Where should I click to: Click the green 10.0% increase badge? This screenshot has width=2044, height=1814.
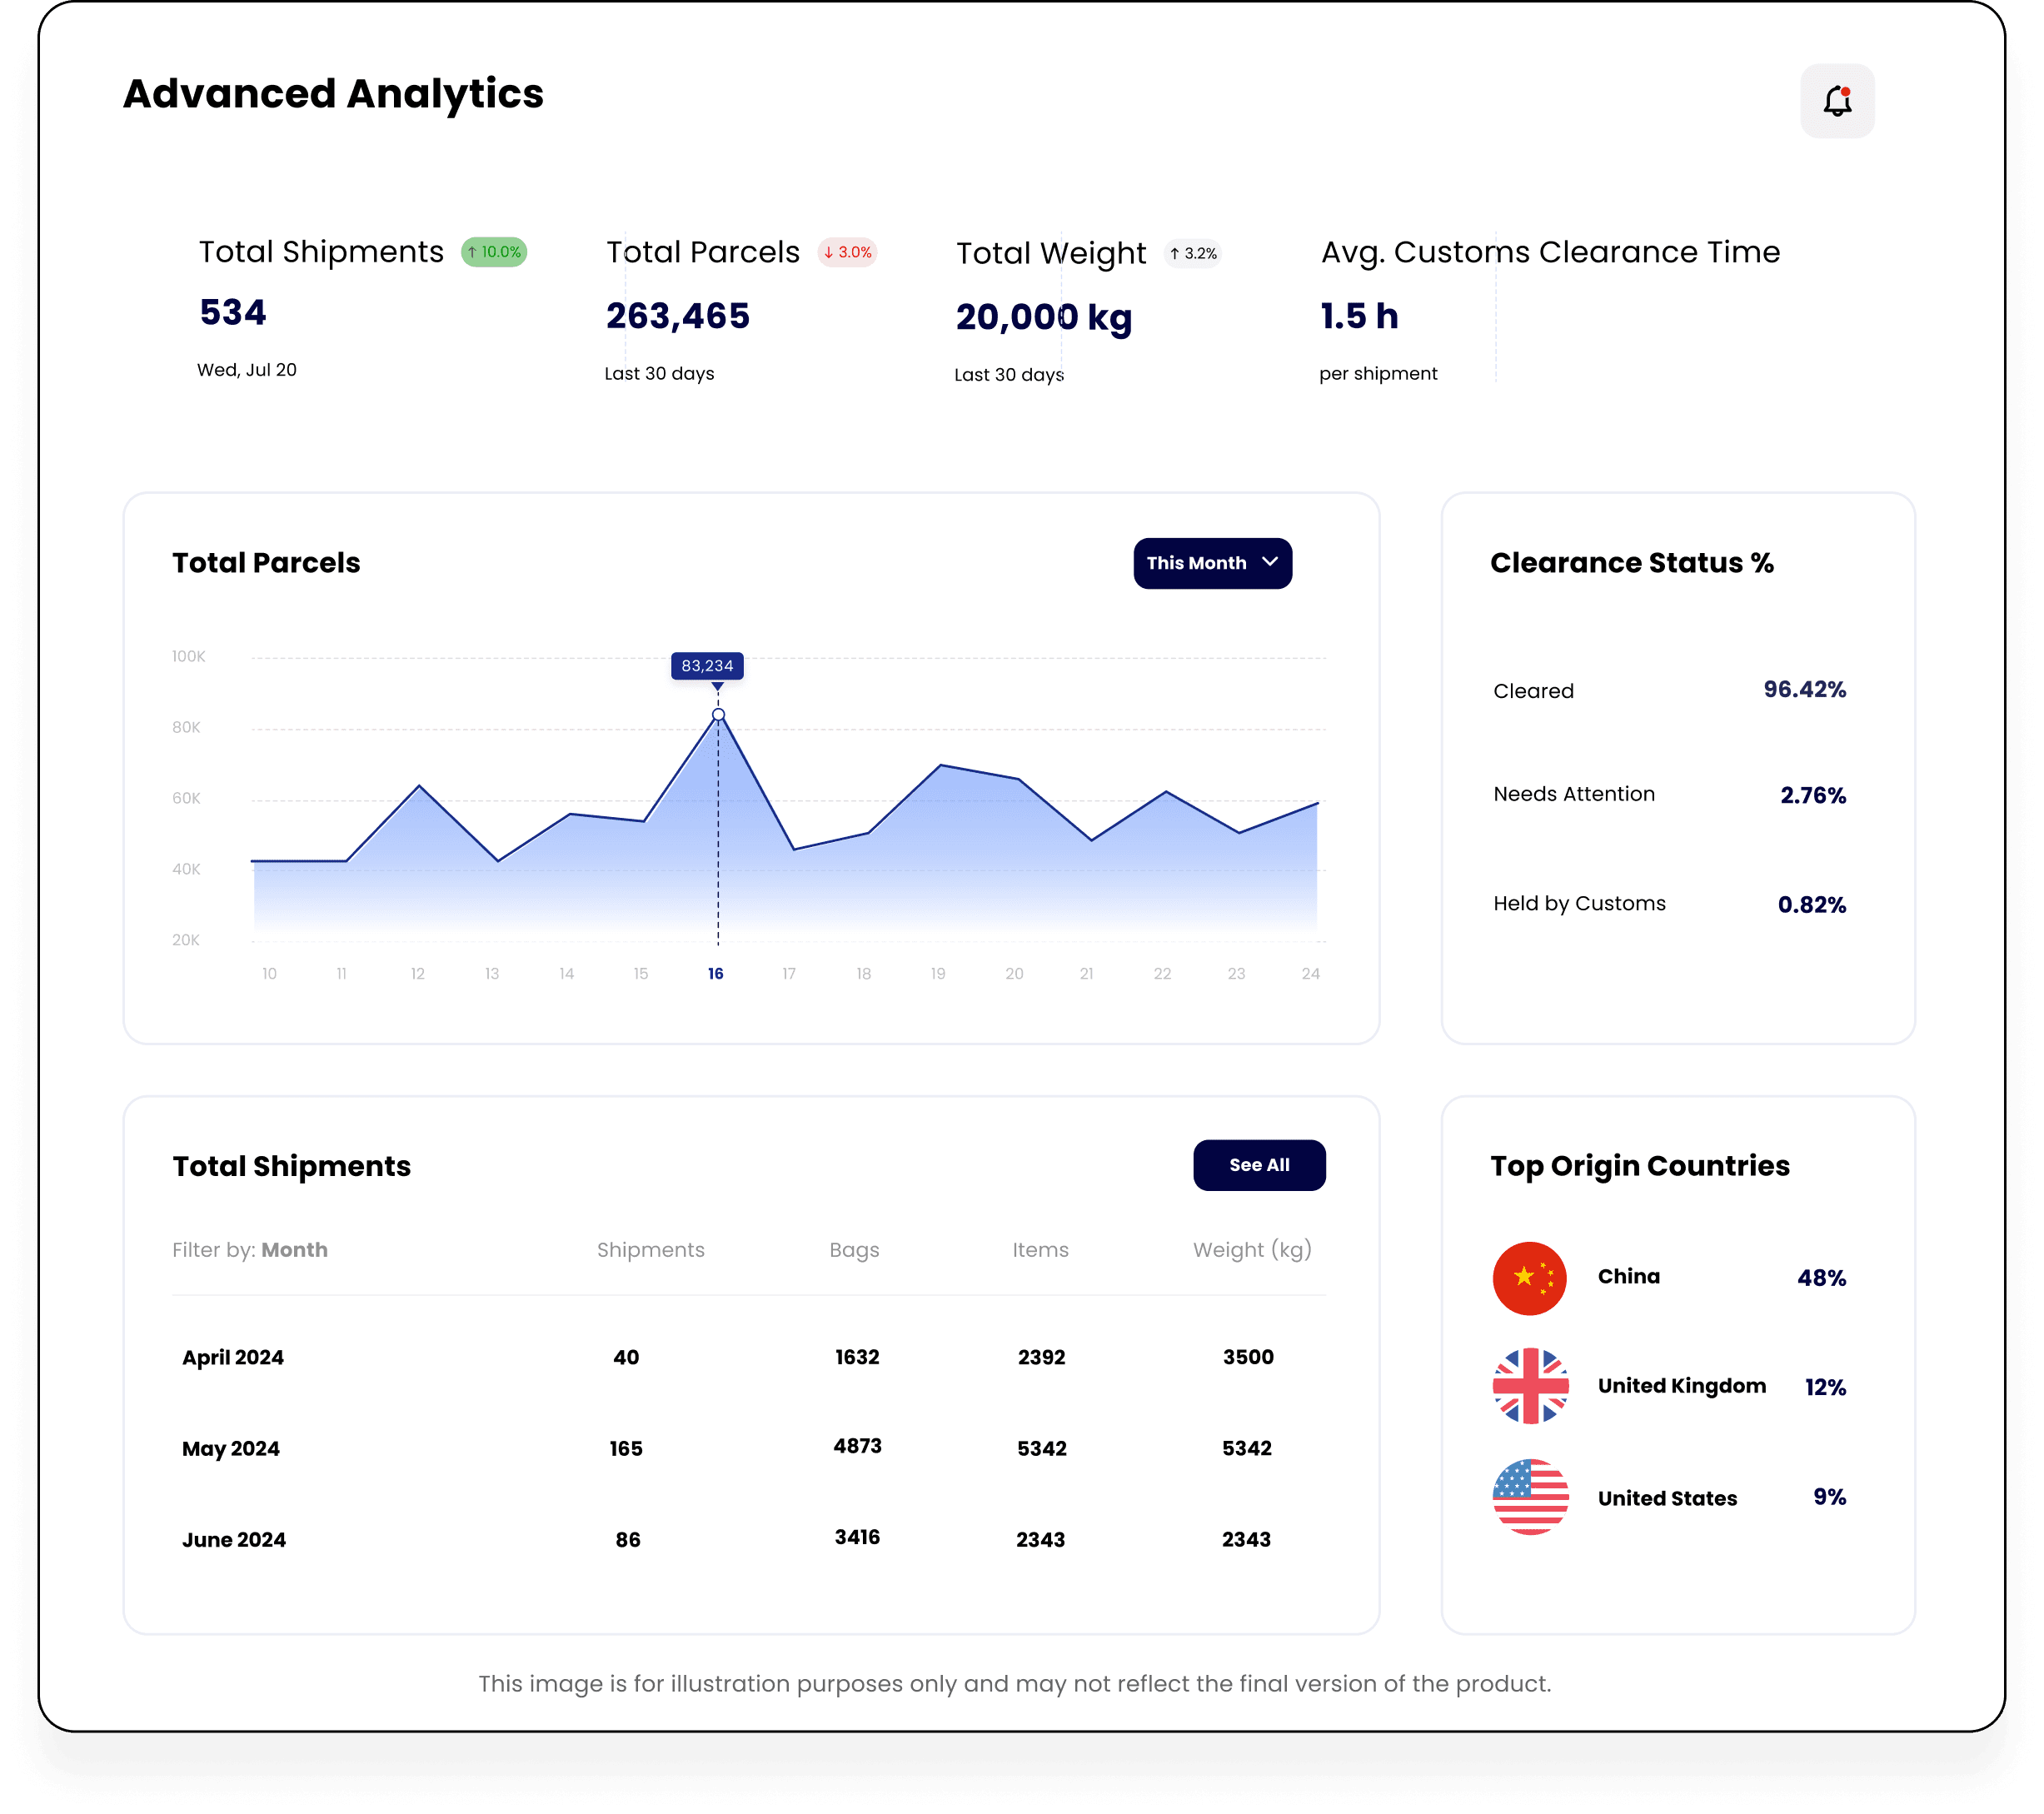coord(494,252)
